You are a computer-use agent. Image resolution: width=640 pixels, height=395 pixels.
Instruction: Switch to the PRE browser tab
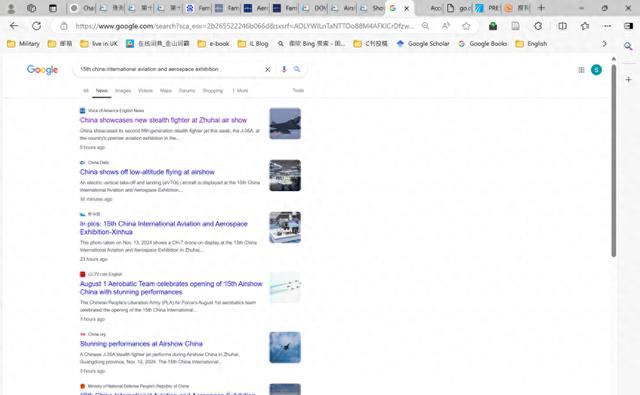487,8
